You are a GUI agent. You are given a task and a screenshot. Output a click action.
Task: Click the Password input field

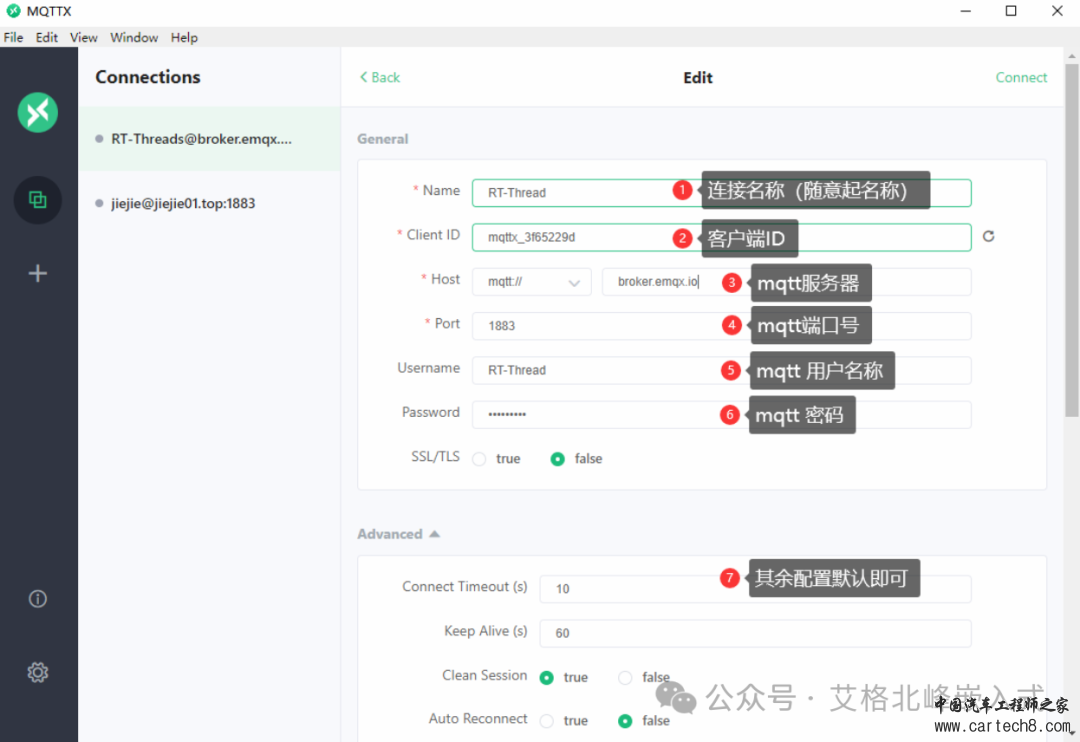click(x=721, y=414)
